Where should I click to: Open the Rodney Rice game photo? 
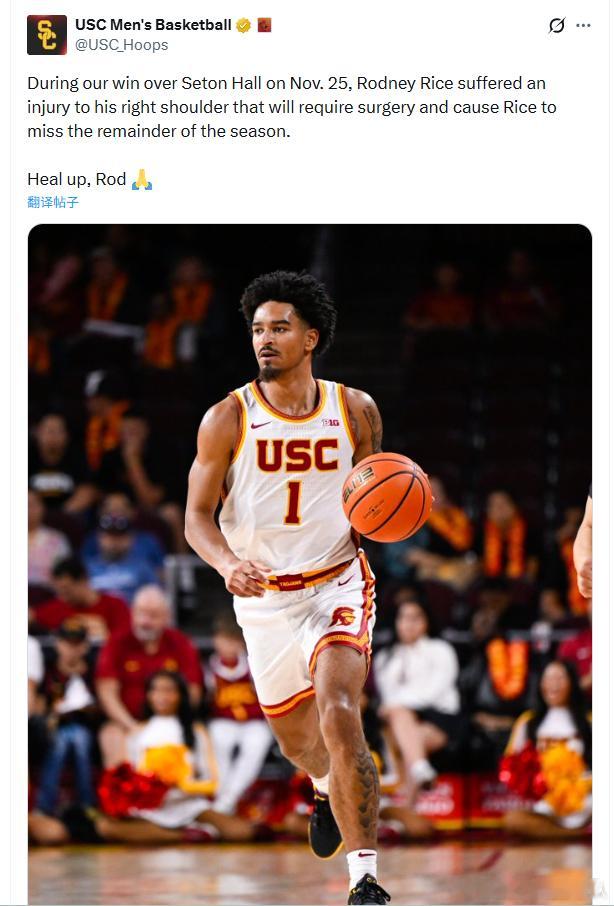click(x=310, y=563)
